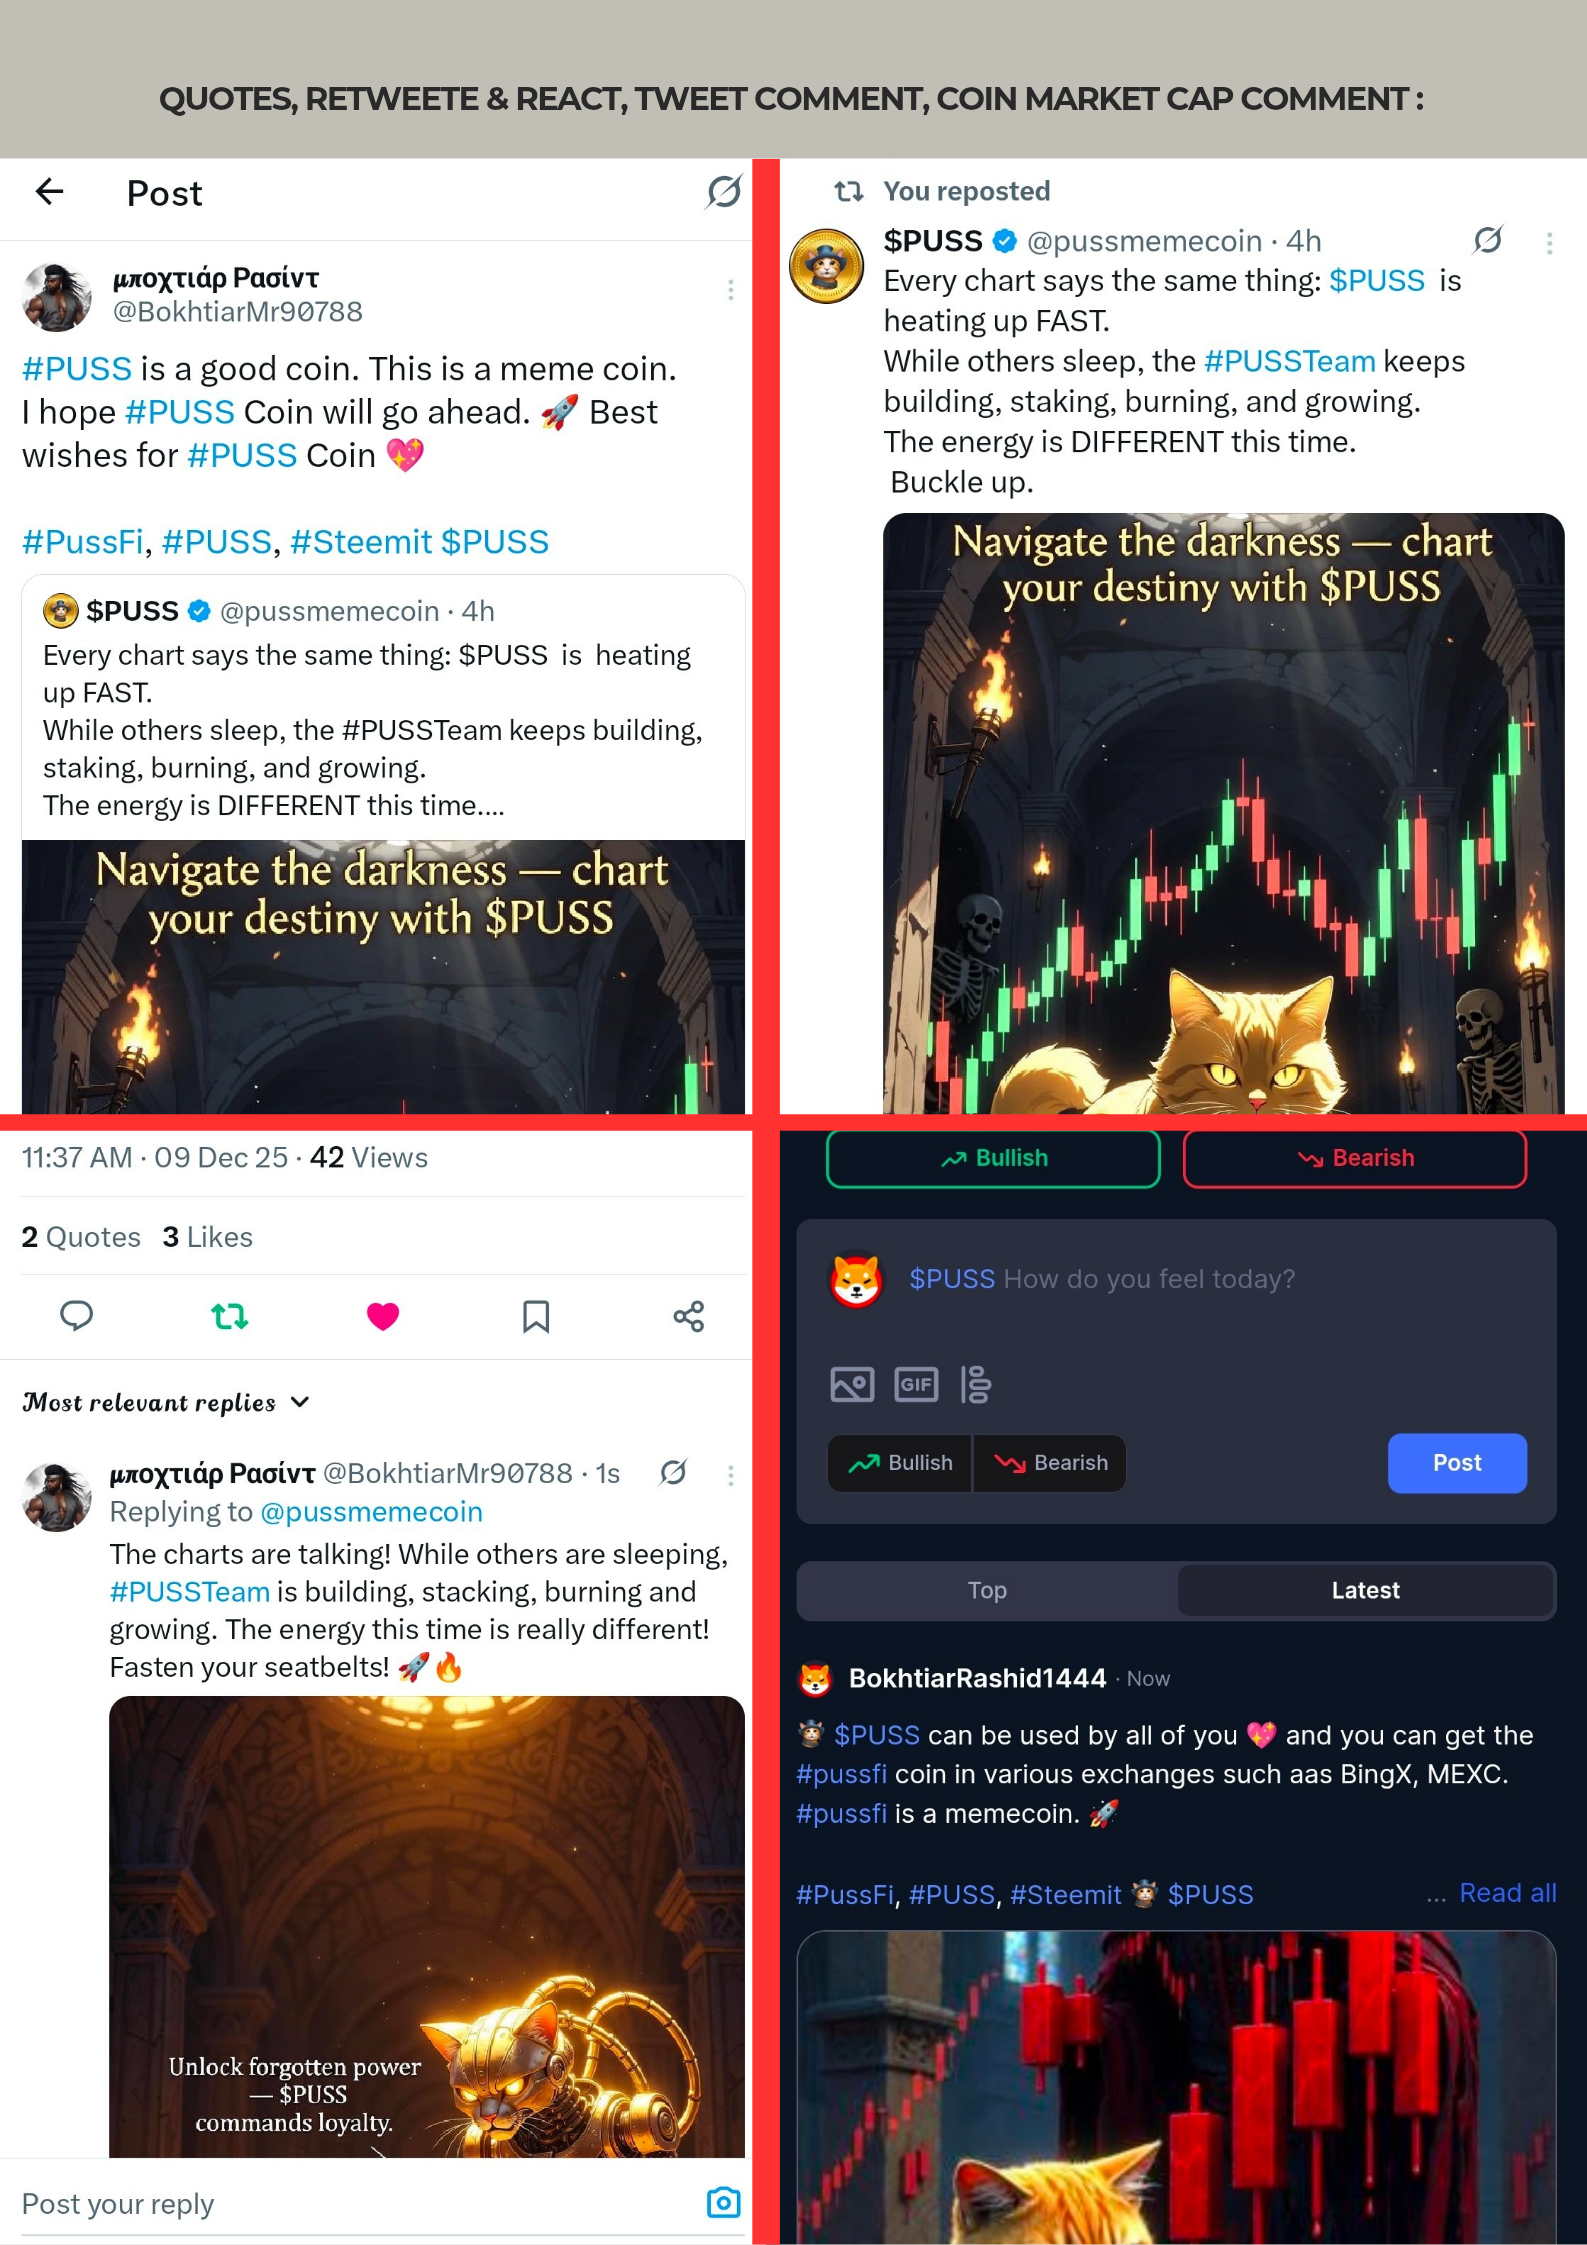Open three-dot menu on reposted $PUSS tweet
Screen dimensions: 1587x2245
click(x=1549, y=243)
